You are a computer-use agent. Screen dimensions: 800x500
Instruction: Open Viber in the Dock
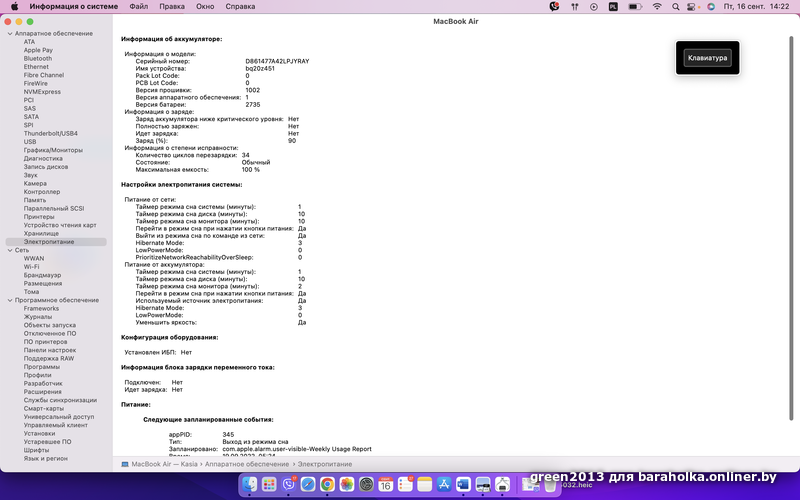pos(289,484)
